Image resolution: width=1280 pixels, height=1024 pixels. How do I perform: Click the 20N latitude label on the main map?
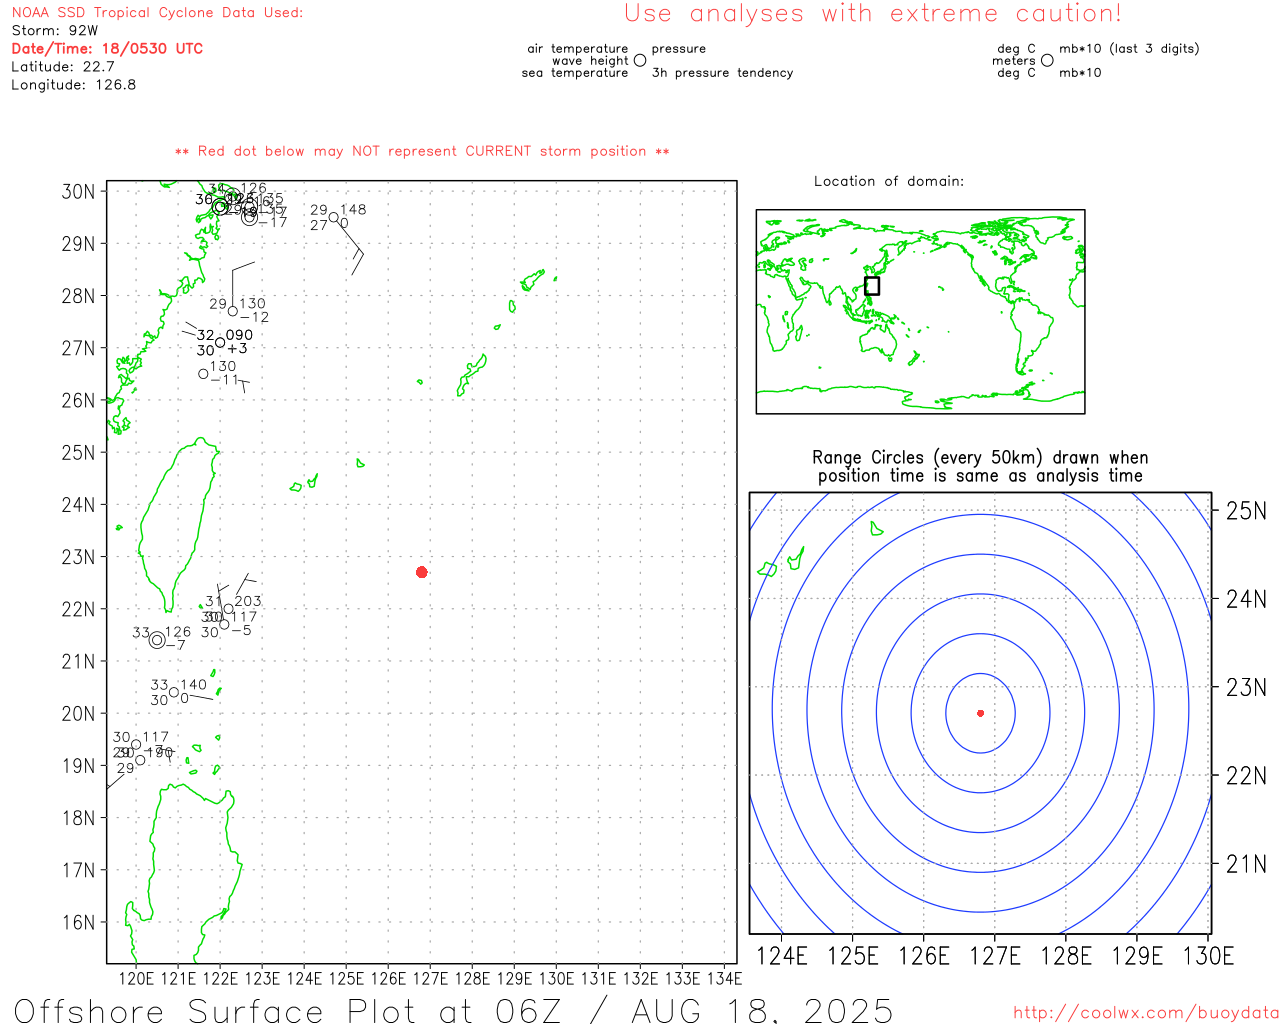pos(79,713)
